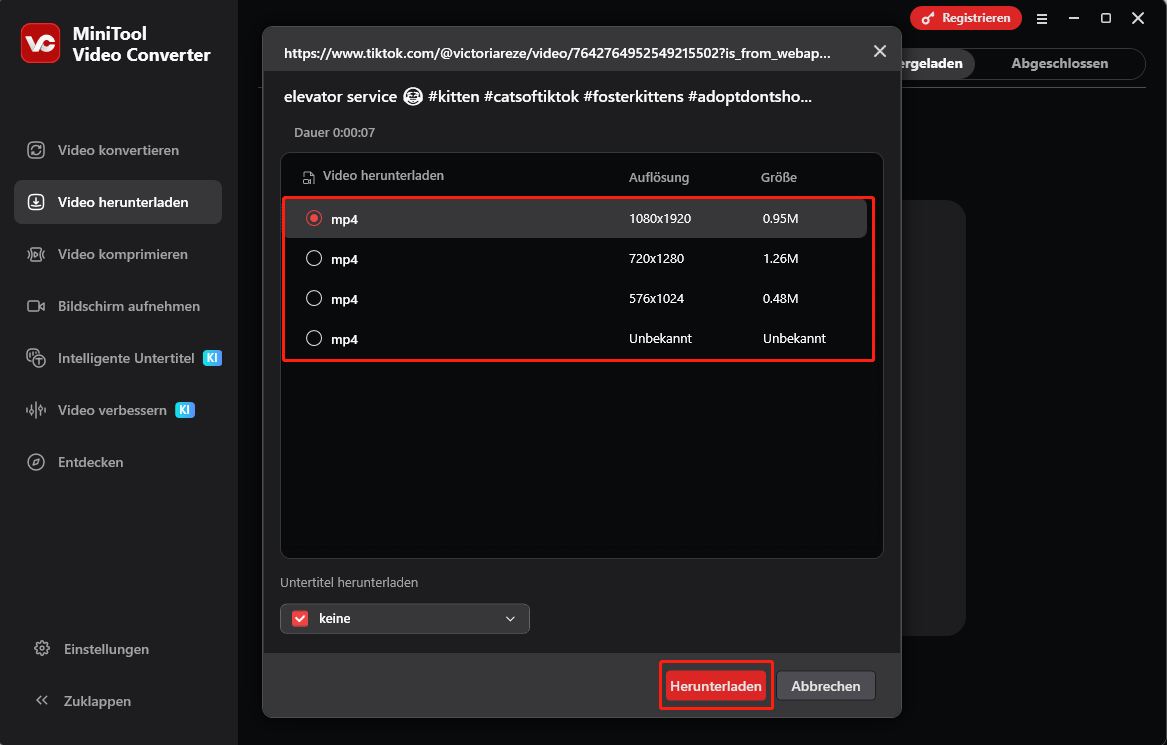Open the hamburger menu in title bar
This screenshot has width=1167, height=745.
(x=1042, y=19)
